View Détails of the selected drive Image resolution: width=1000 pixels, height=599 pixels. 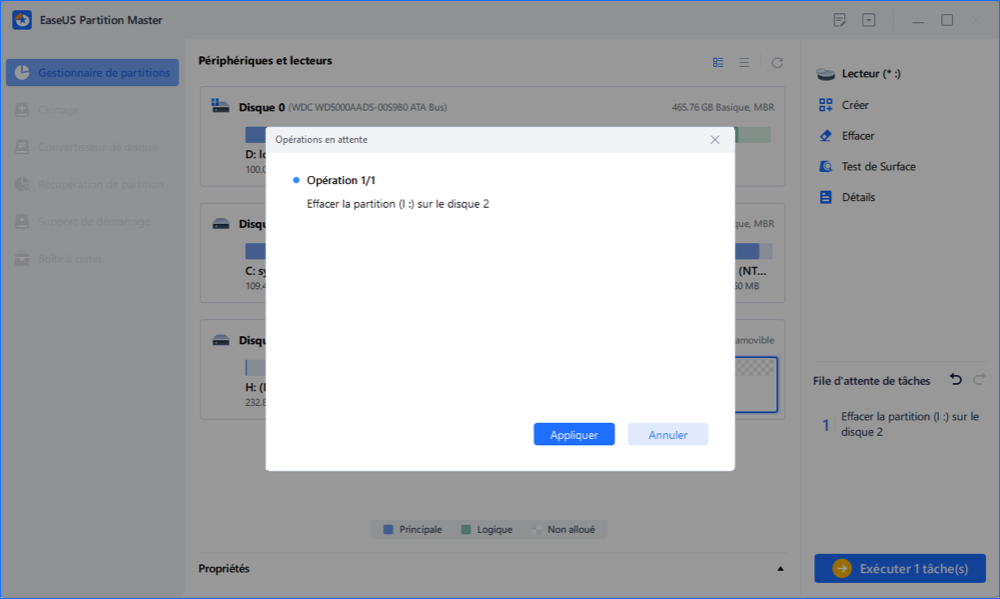click(x=826, y=198)
